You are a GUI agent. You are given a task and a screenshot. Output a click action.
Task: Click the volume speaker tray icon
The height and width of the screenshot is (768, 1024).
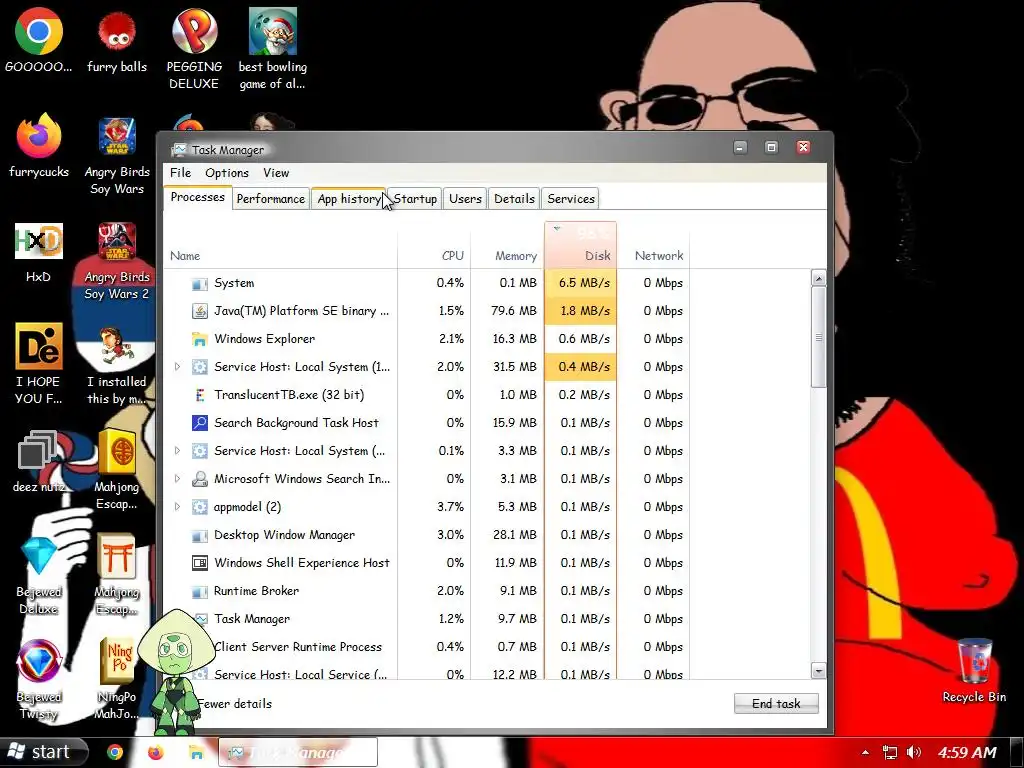(x=914, y=752)
